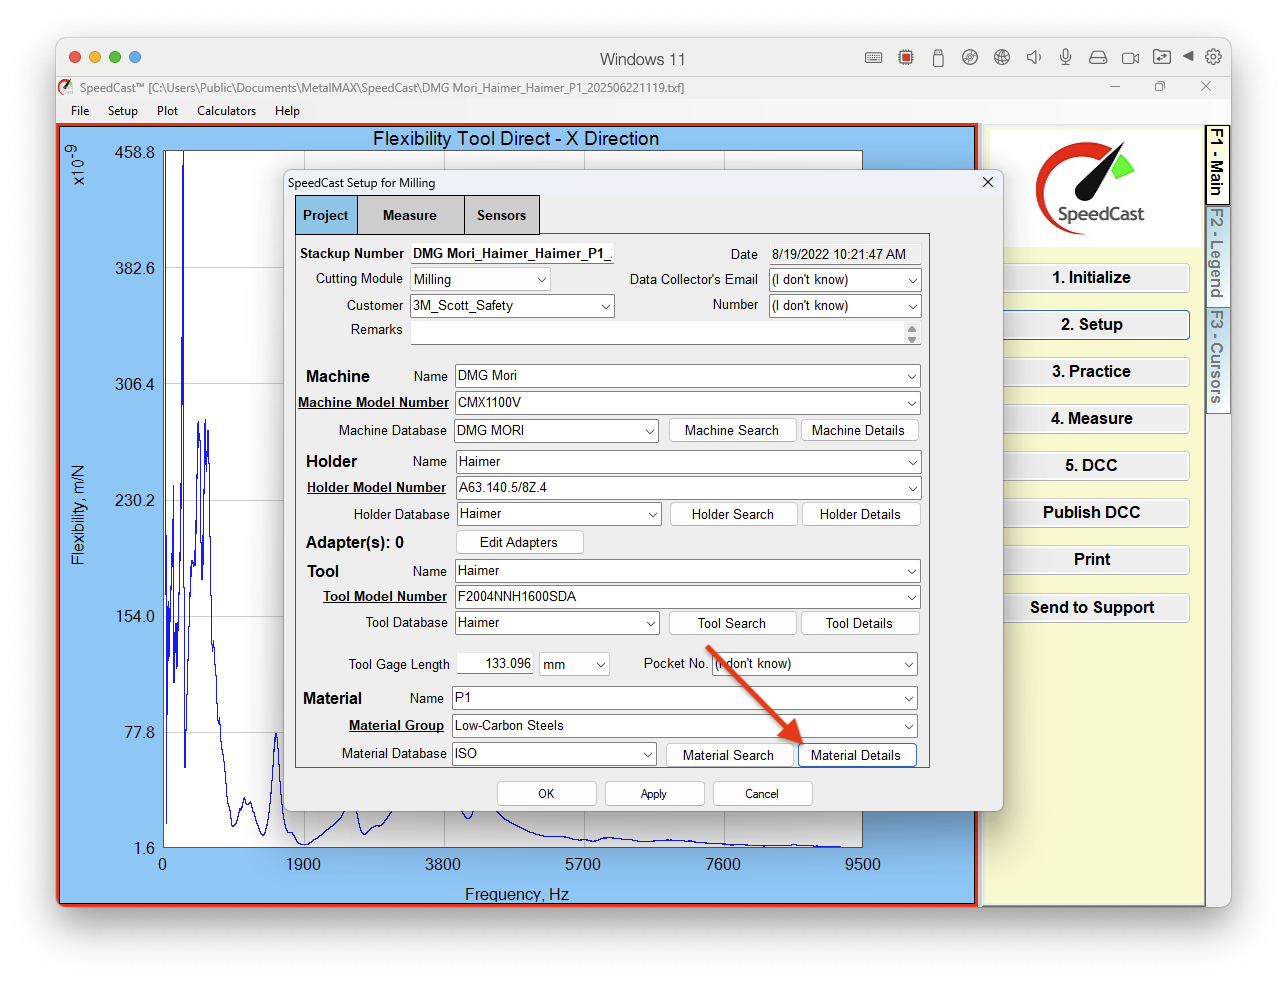Expand the Number dropdown
This screenshot has width=1287, height=981.
[x=912, y=306]
